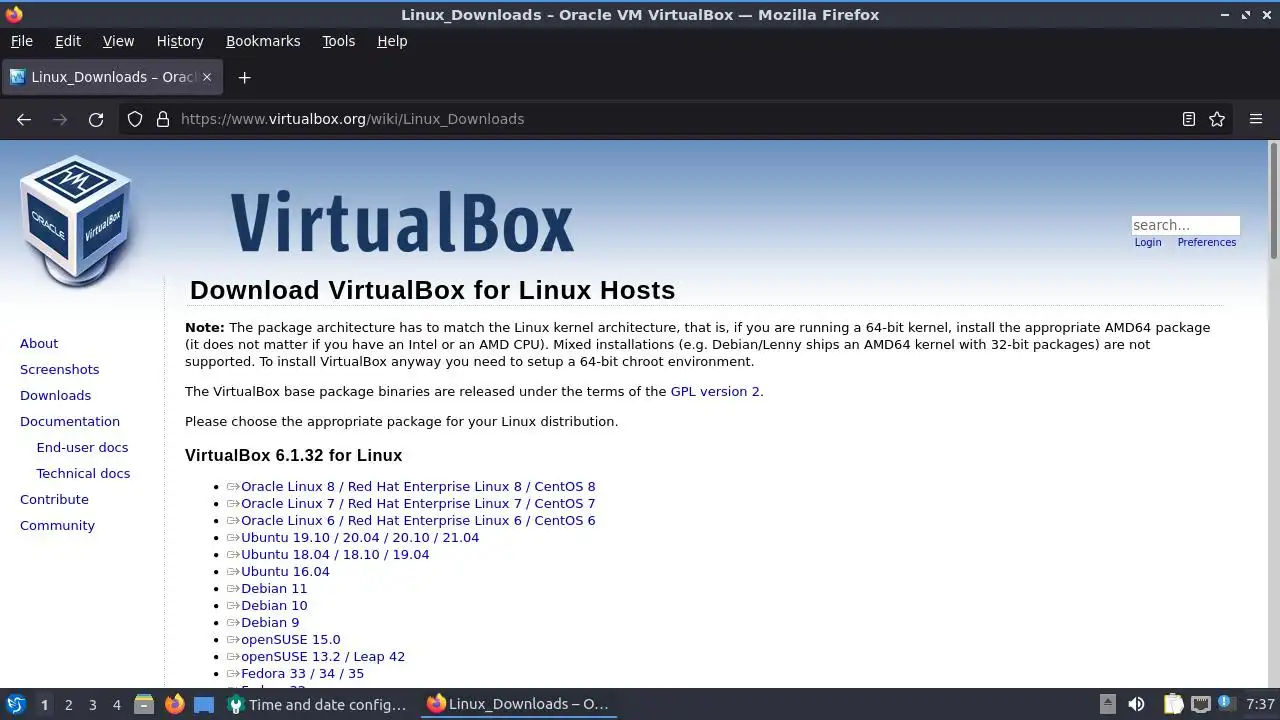
Task: Click the VirtualBox cube logo
Action: (x=76, y=222)
